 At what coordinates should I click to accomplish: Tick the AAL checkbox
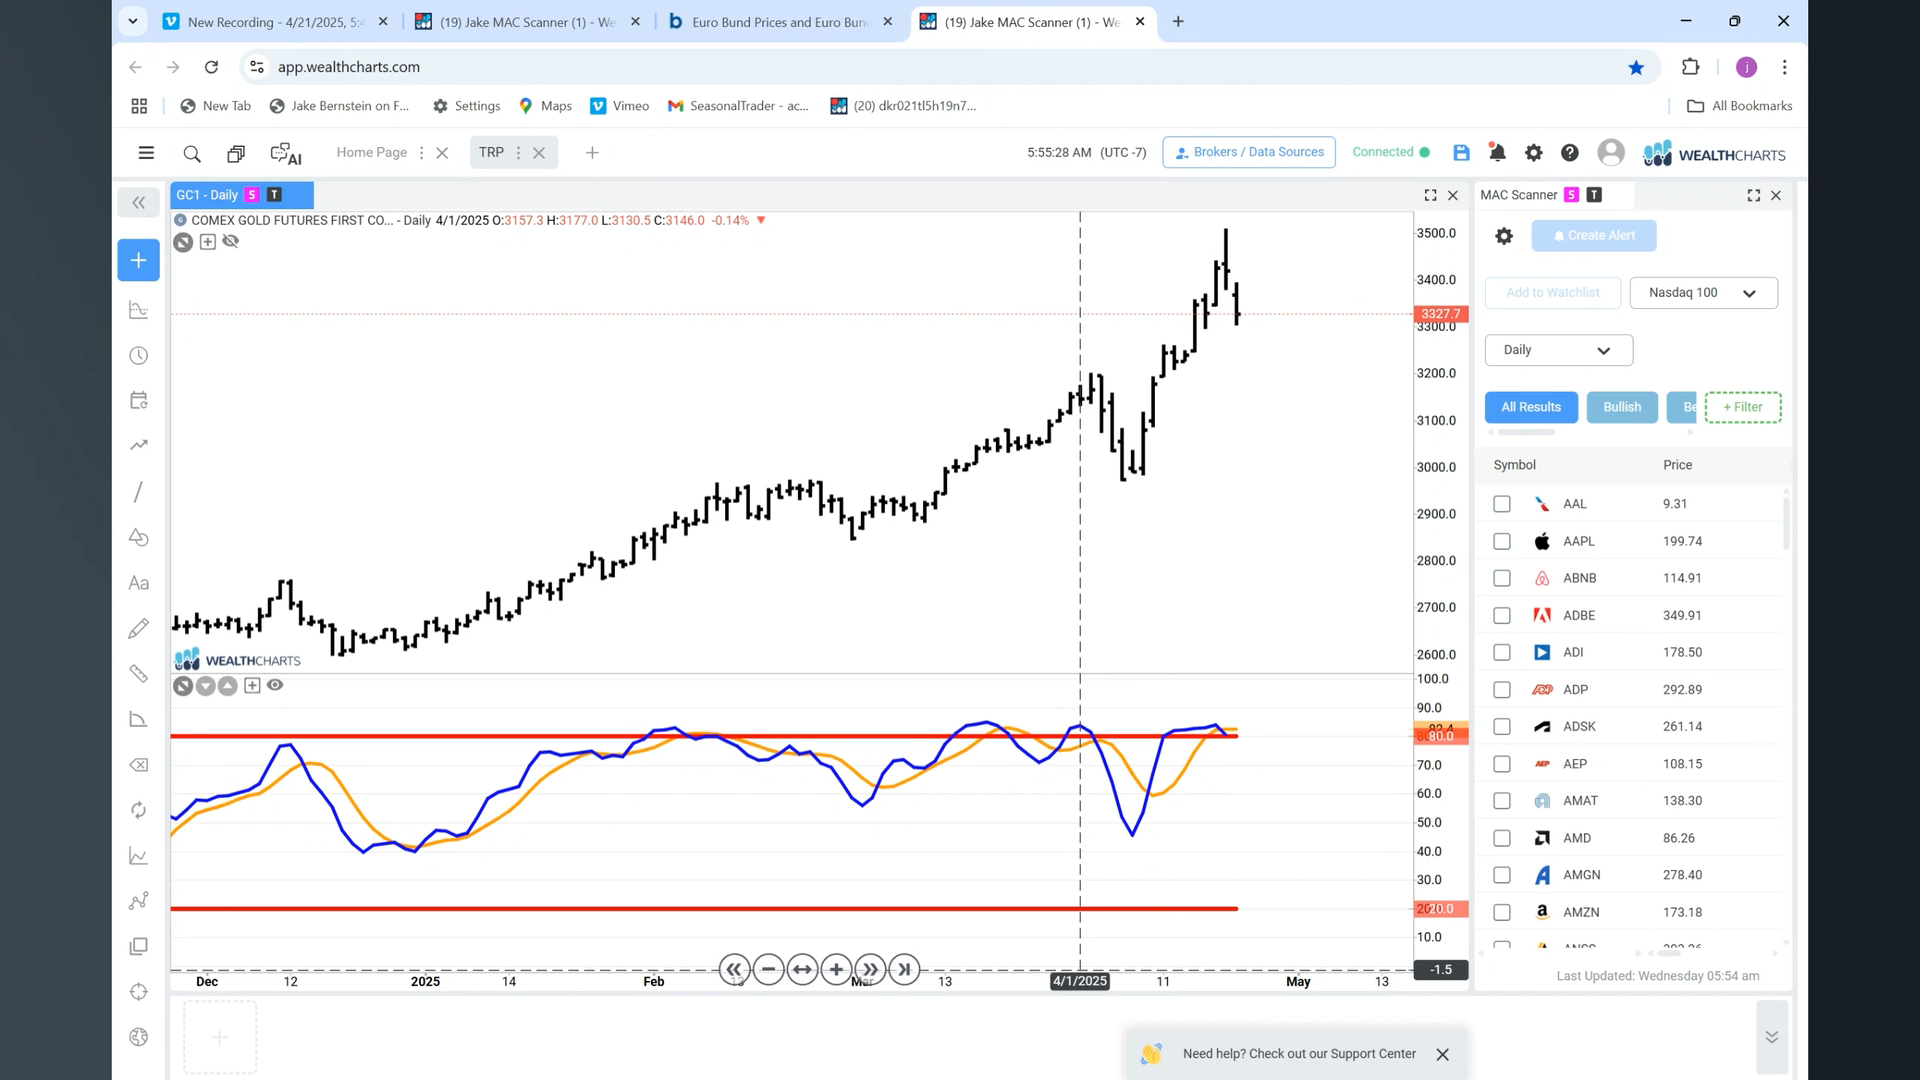pos(1502,504)
